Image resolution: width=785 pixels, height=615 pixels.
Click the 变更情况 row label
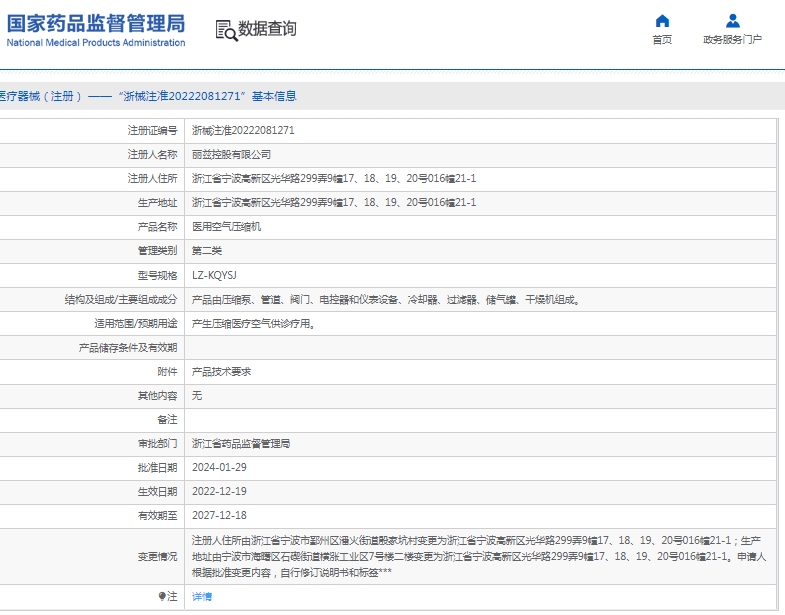click(x=157, y=556)
